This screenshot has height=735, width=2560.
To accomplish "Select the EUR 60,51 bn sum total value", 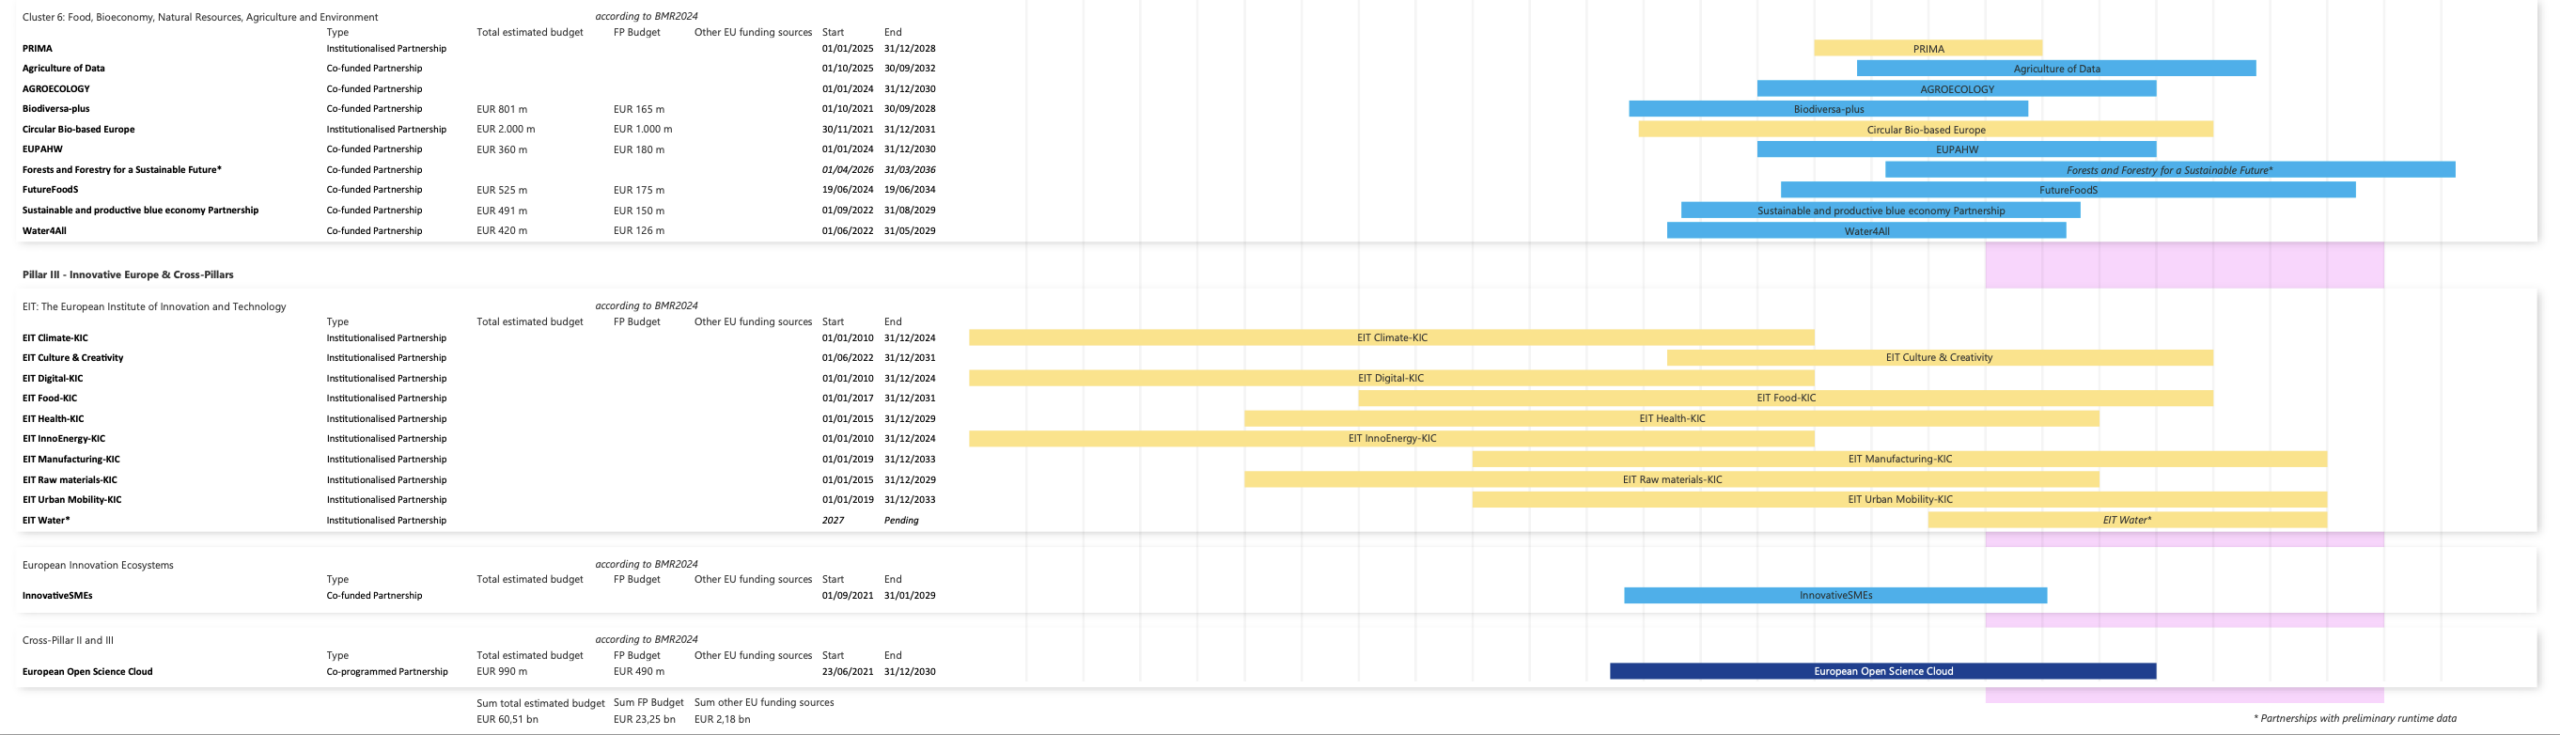I will pos(507,719).
